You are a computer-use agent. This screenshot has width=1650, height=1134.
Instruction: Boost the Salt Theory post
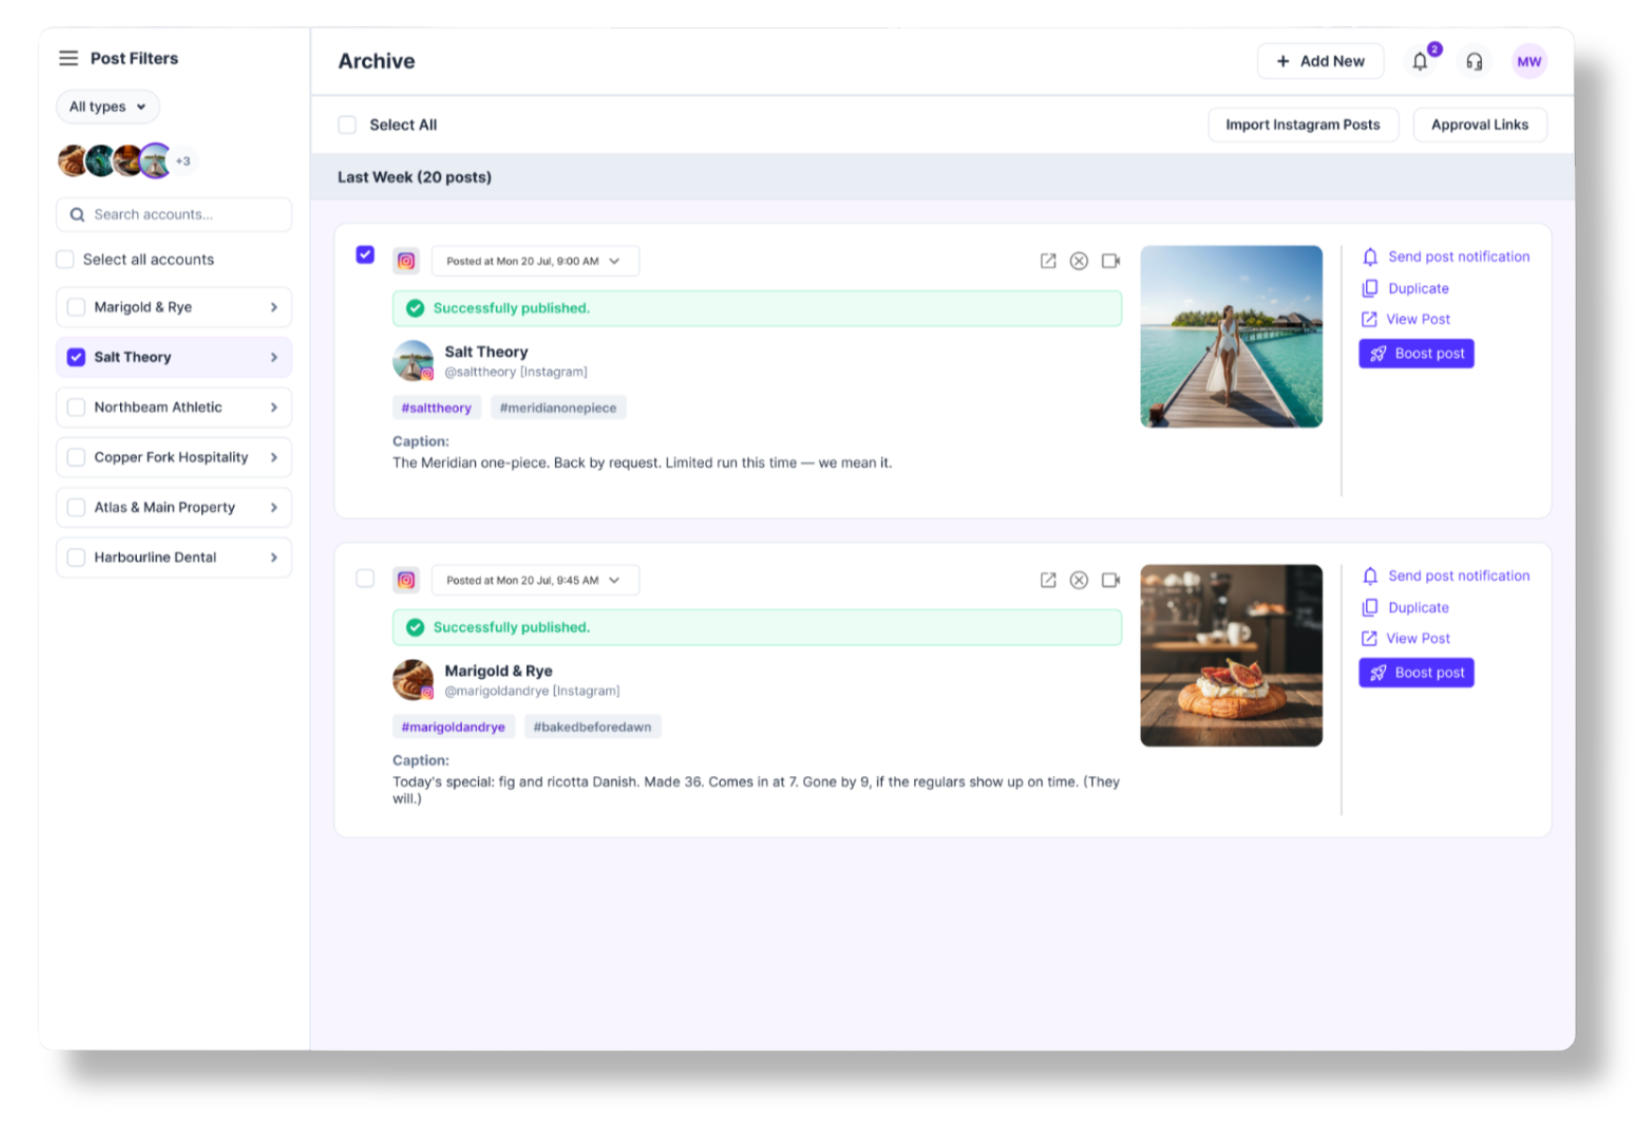(x=1416, y=354)
